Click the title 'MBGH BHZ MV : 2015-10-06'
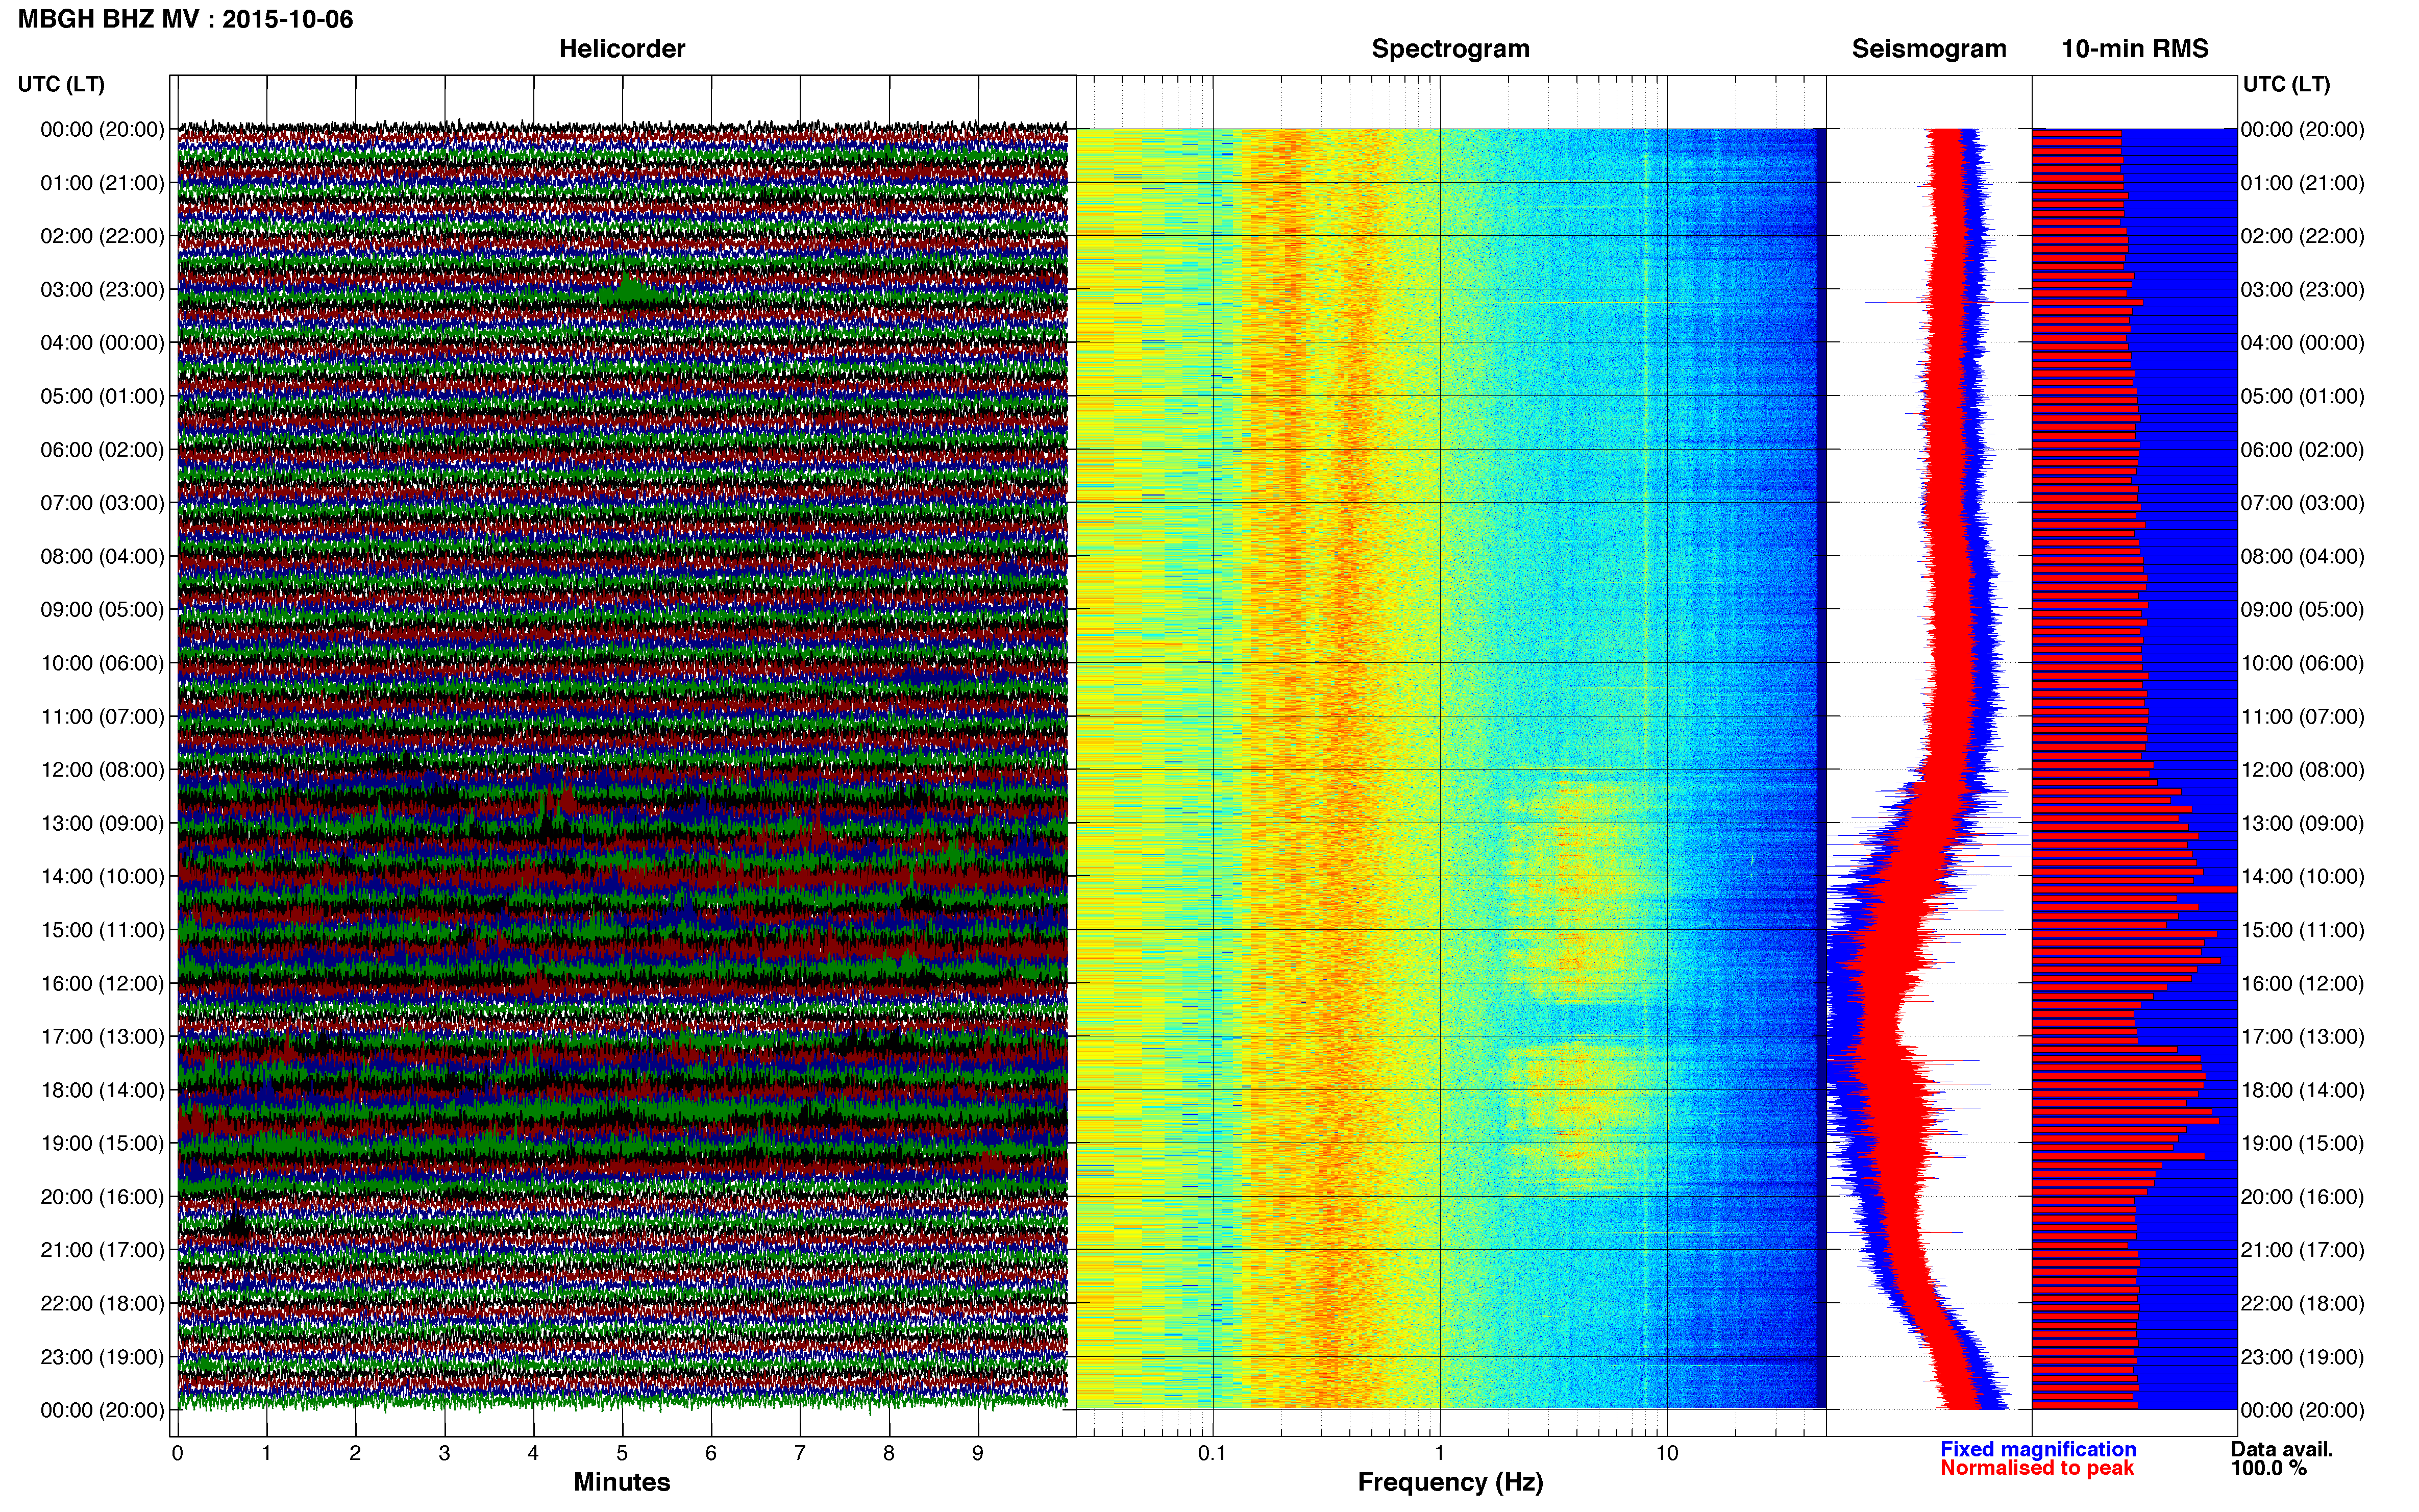This screenshot has height=1512, width=2419. pos(185,19)
